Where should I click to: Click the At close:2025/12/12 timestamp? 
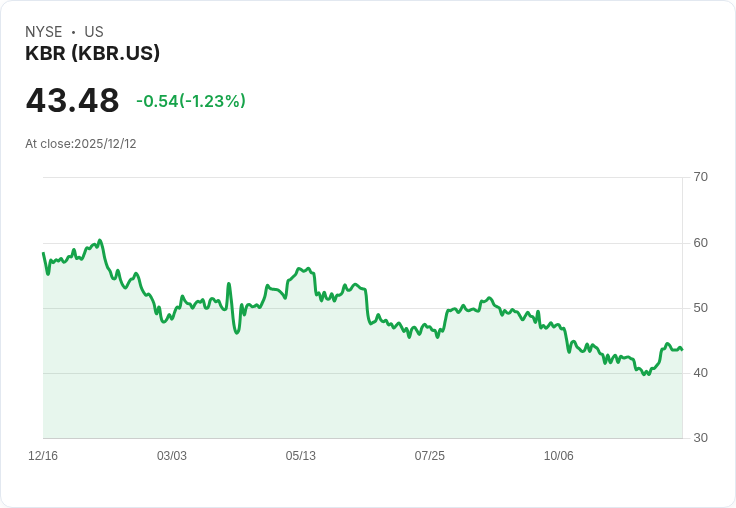pos(81,144)
